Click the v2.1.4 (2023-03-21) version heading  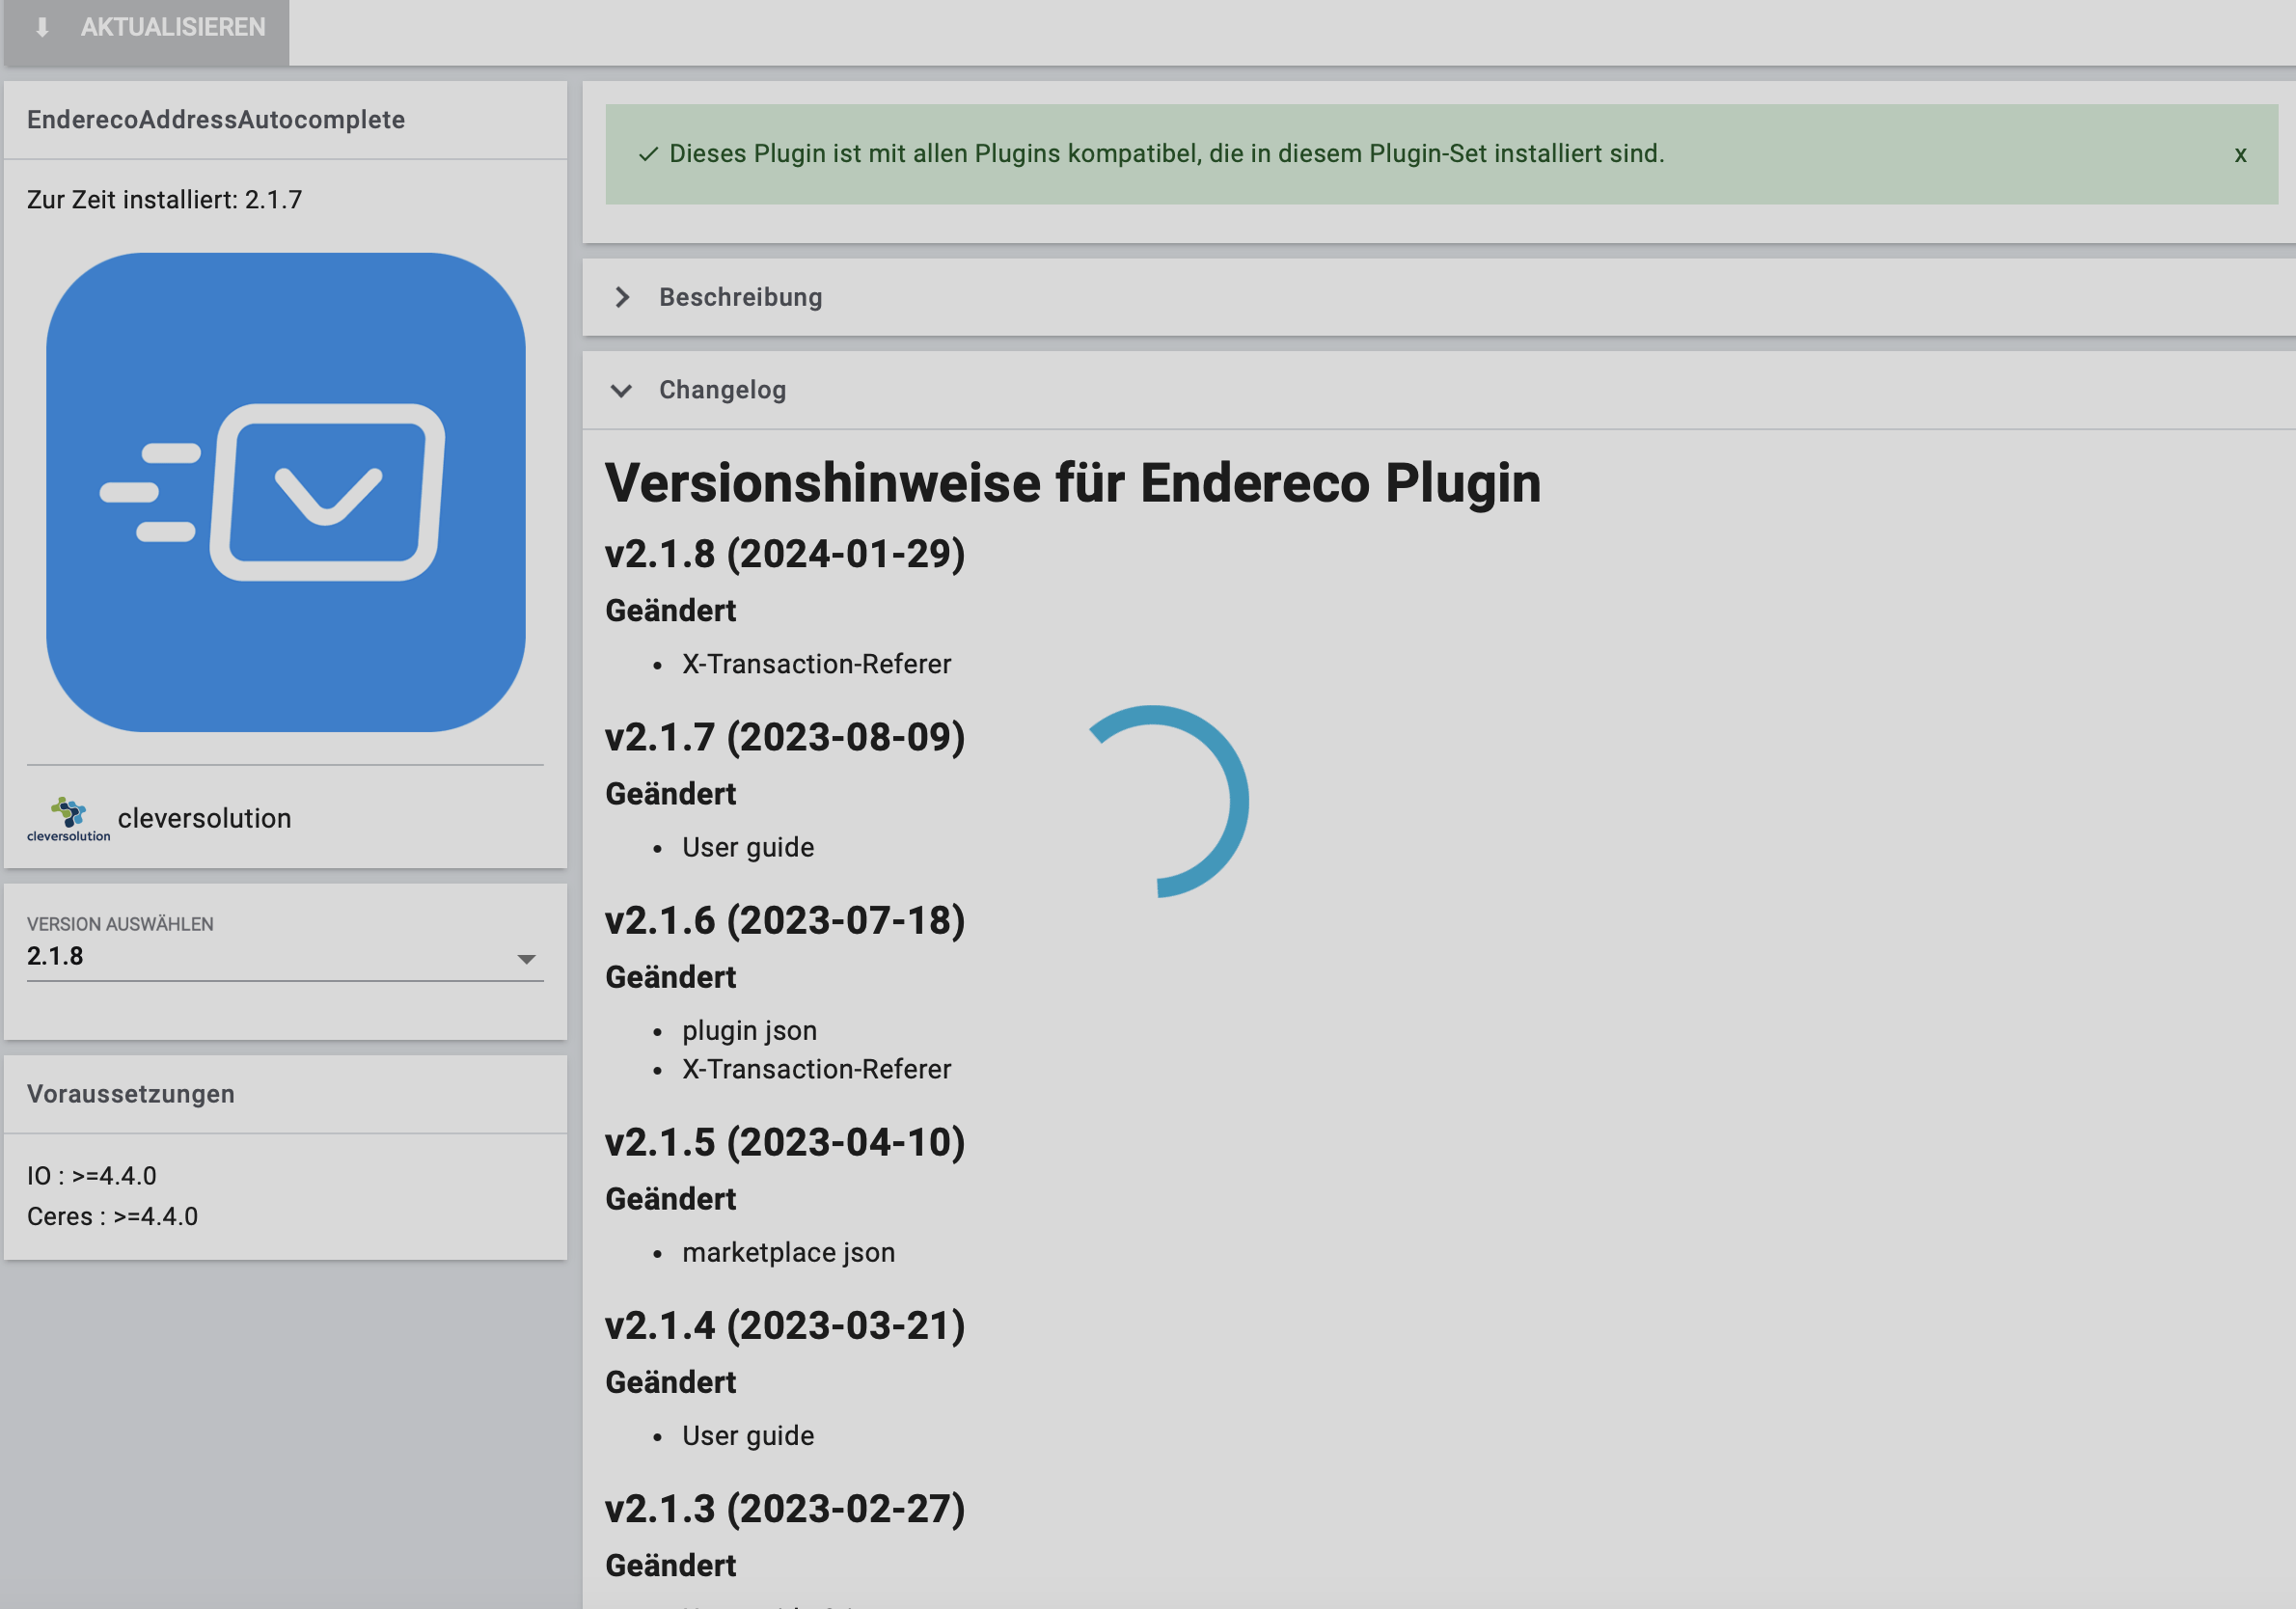[785, 1325]
